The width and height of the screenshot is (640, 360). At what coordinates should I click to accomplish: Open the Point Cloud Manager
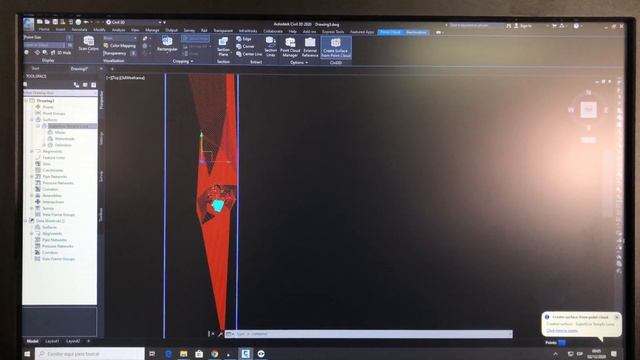pyautogui.click(x=290, y=47)
